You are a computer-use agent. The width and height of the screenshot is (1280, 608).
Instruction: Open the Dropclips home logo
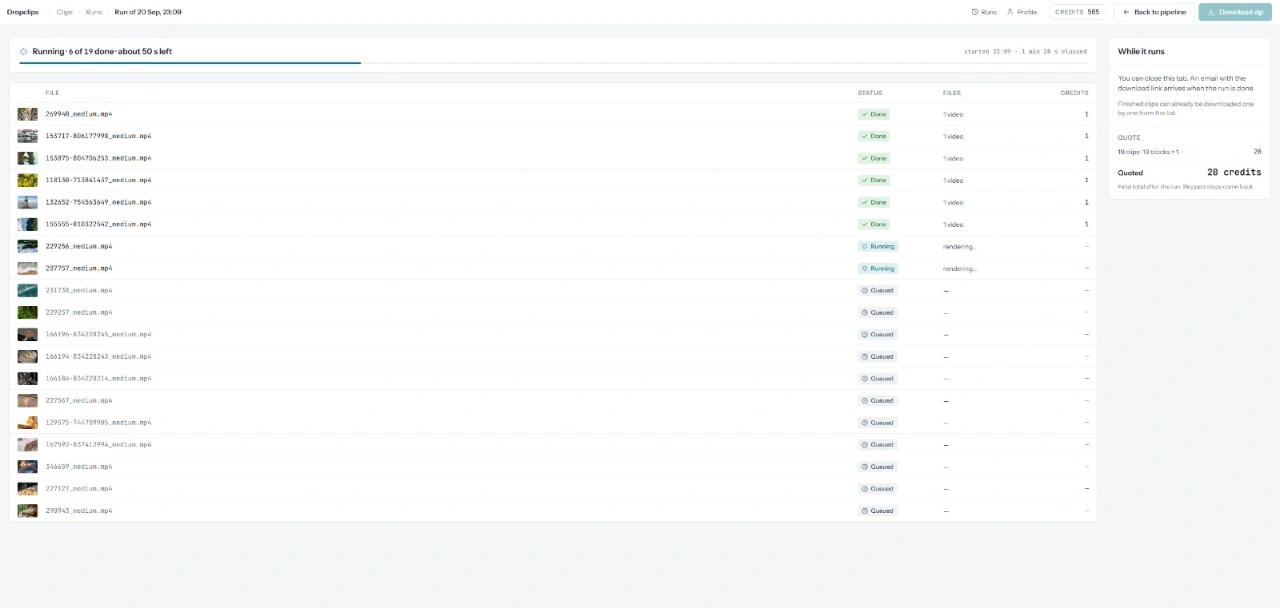(x=22, y=12)
